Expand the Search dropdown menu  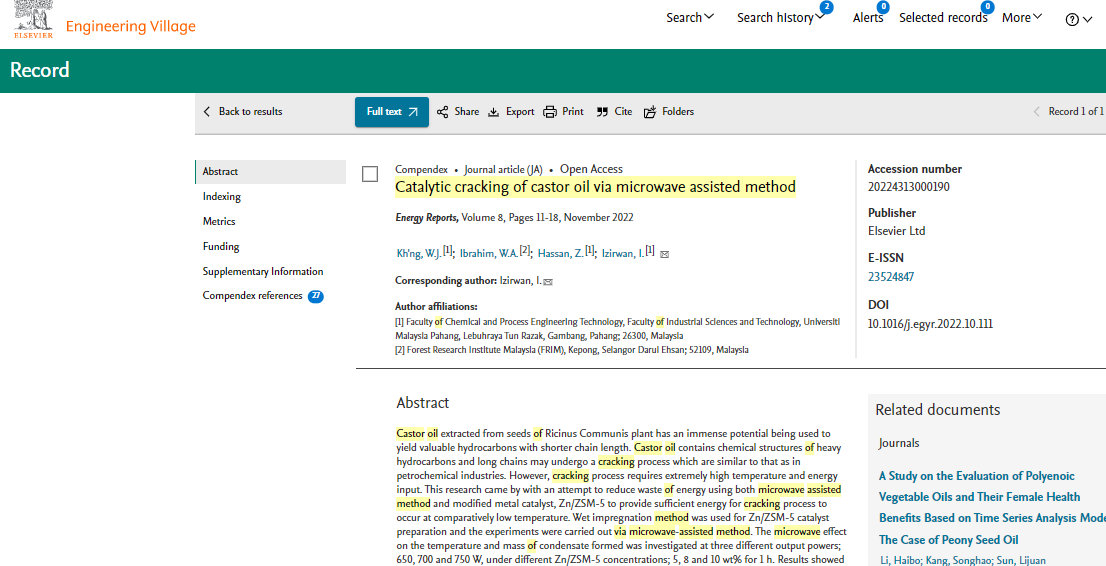690,17
